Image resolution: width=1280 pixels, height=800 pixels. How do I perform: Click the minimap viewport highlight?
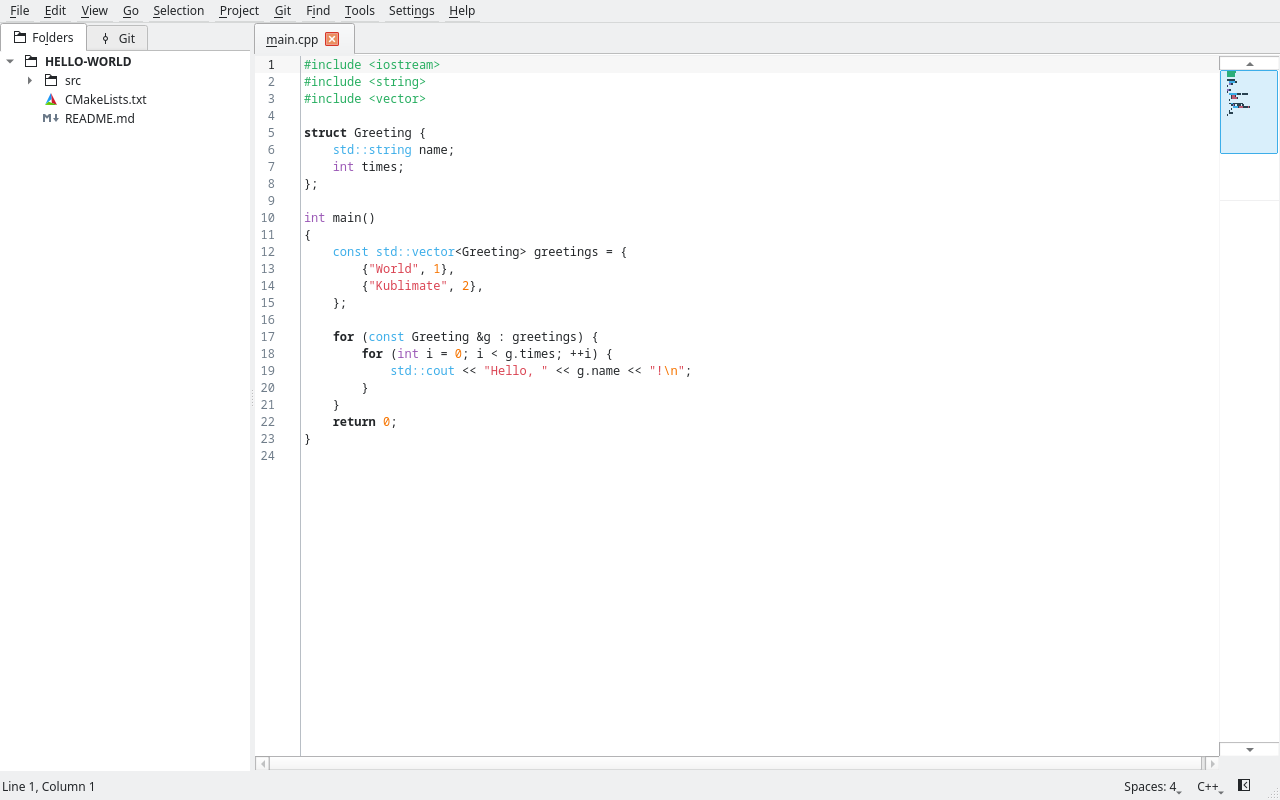coord(1249,112)
